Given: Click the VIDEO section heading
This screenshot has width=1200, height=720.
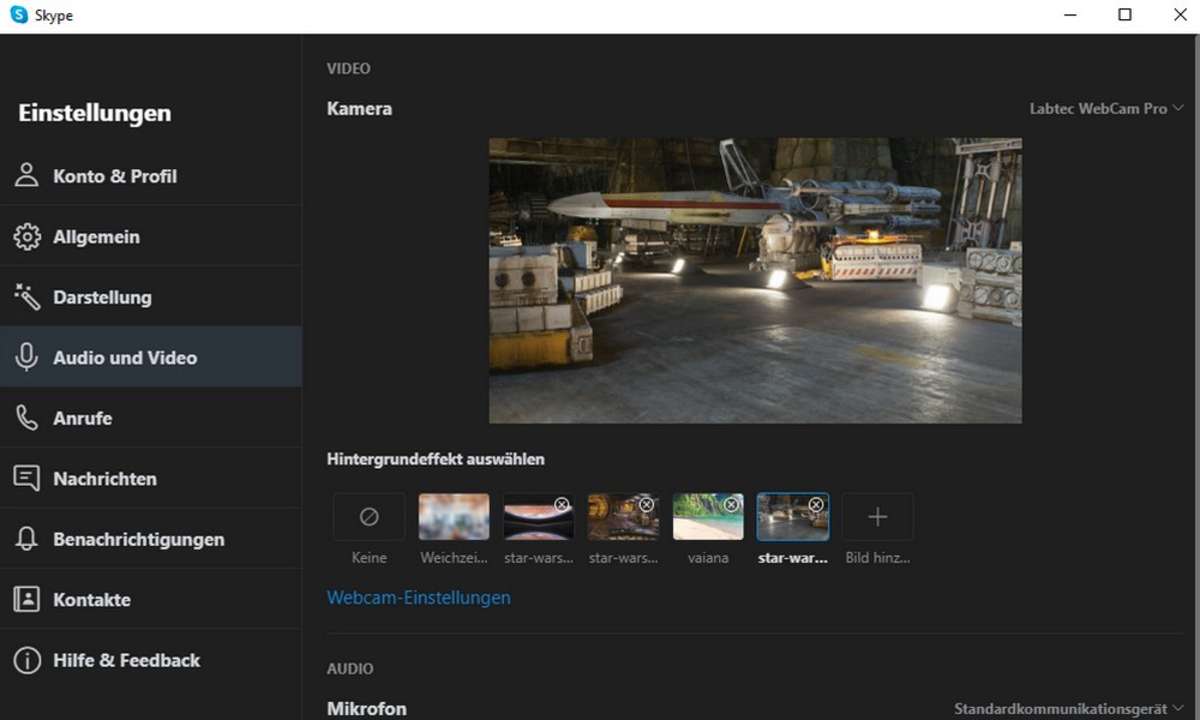Looking at the screenshot, I should 349,69.
